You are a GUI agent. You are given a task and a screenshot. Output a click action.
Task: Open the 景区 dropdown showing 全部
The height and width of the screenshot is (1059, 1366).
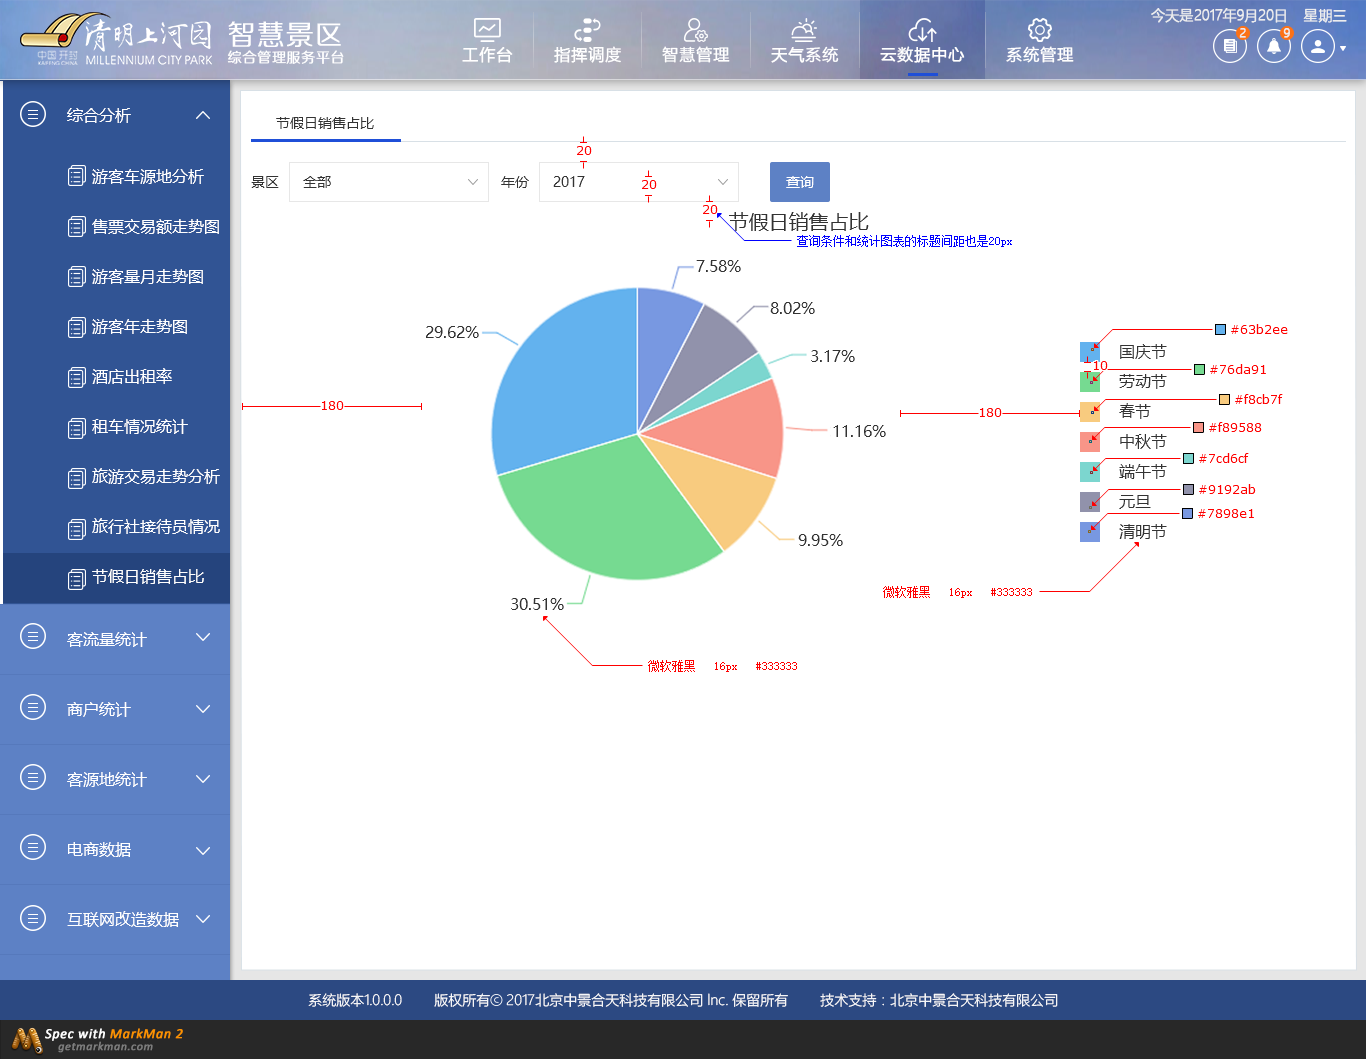point(388,182)
